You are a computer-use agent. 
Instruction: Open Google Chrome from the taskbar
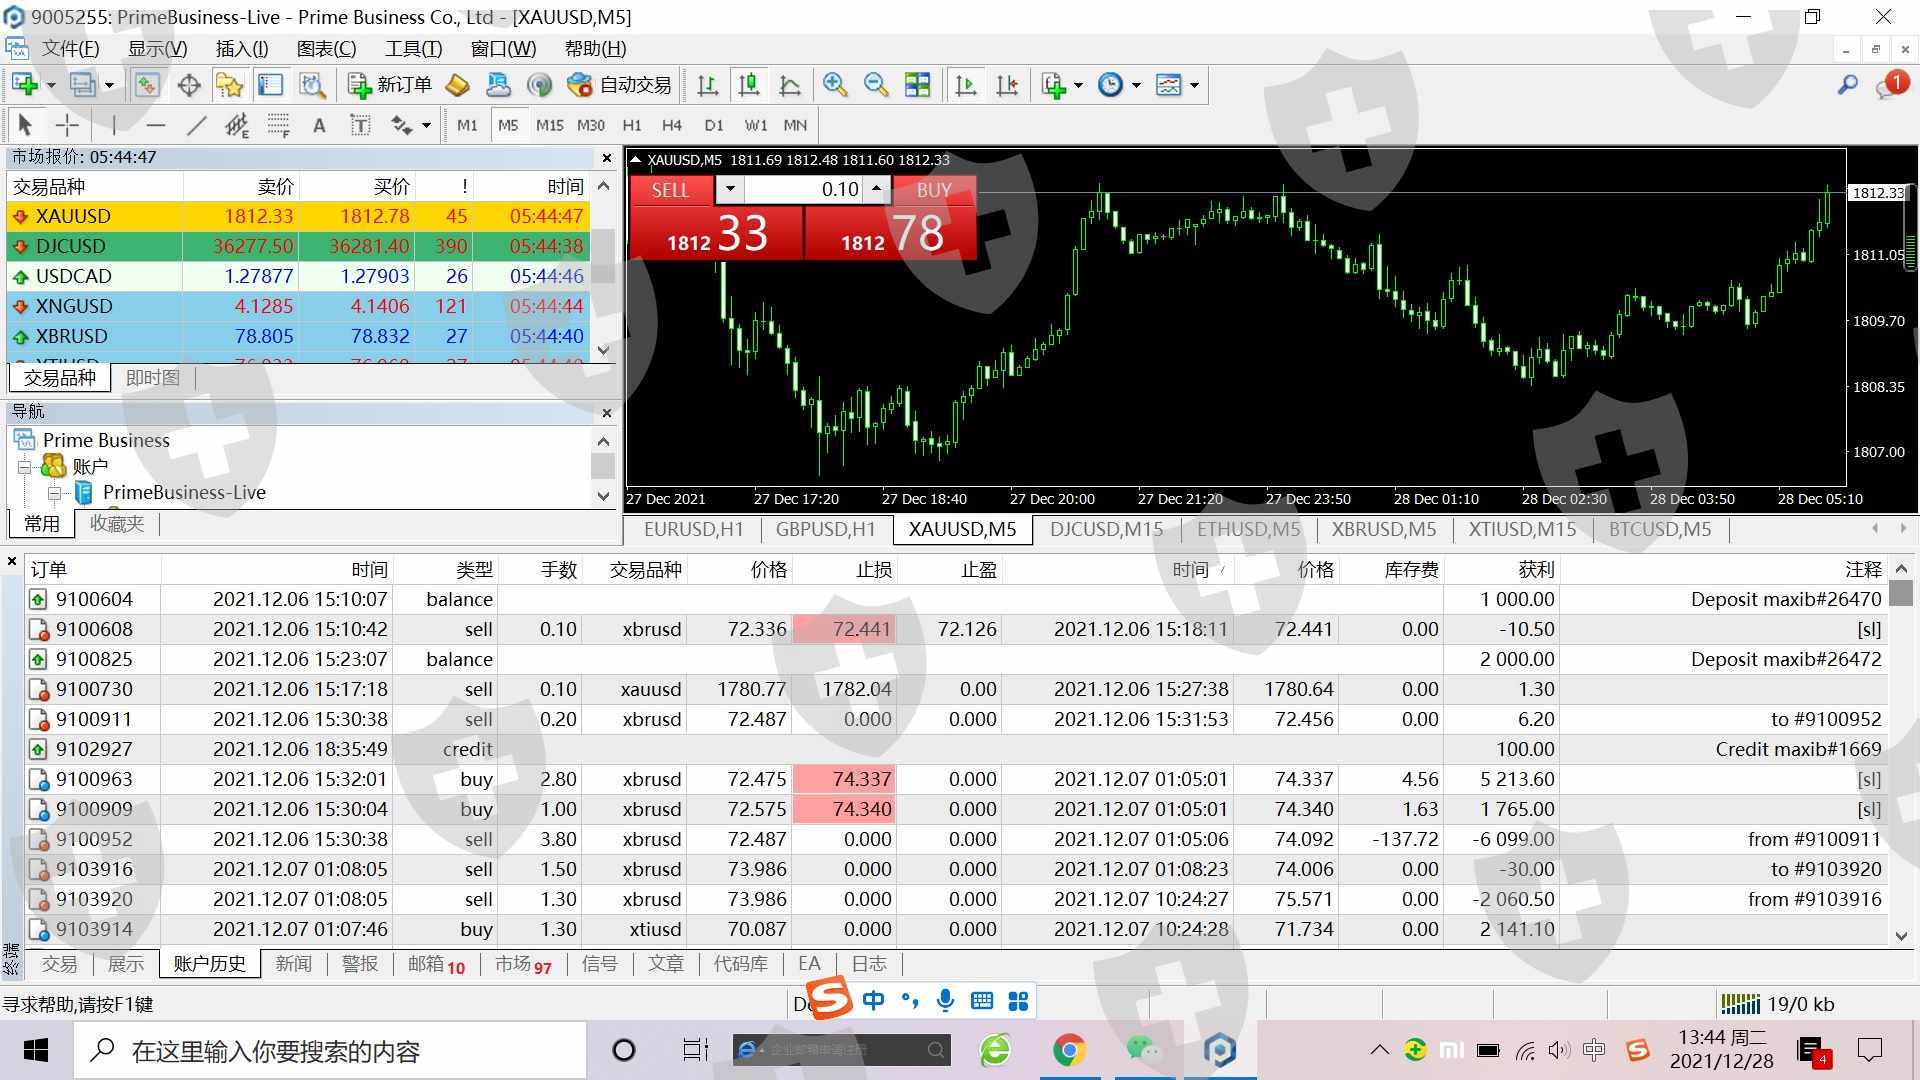coord(1069,1050)
